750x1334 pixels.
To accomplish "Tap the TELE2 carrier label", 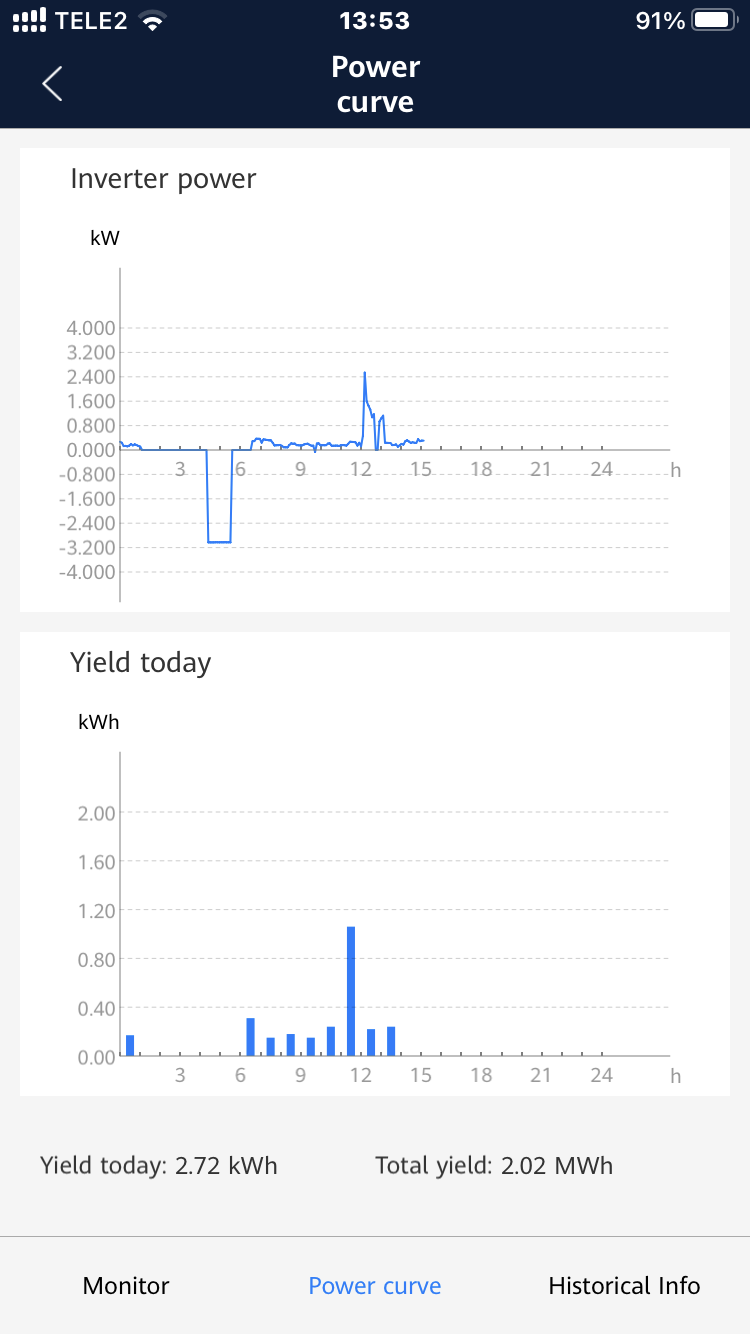I will click(91, 21).
